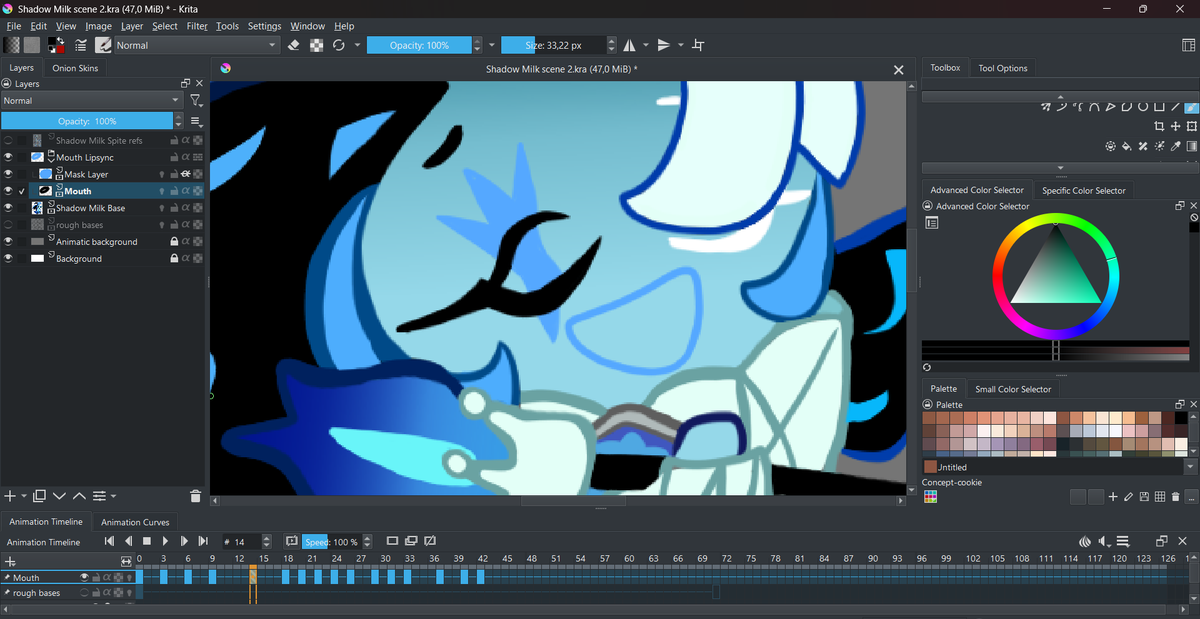Toggle vertical mirror tool
1200x619 pixels.
click(x=663, y=45)
